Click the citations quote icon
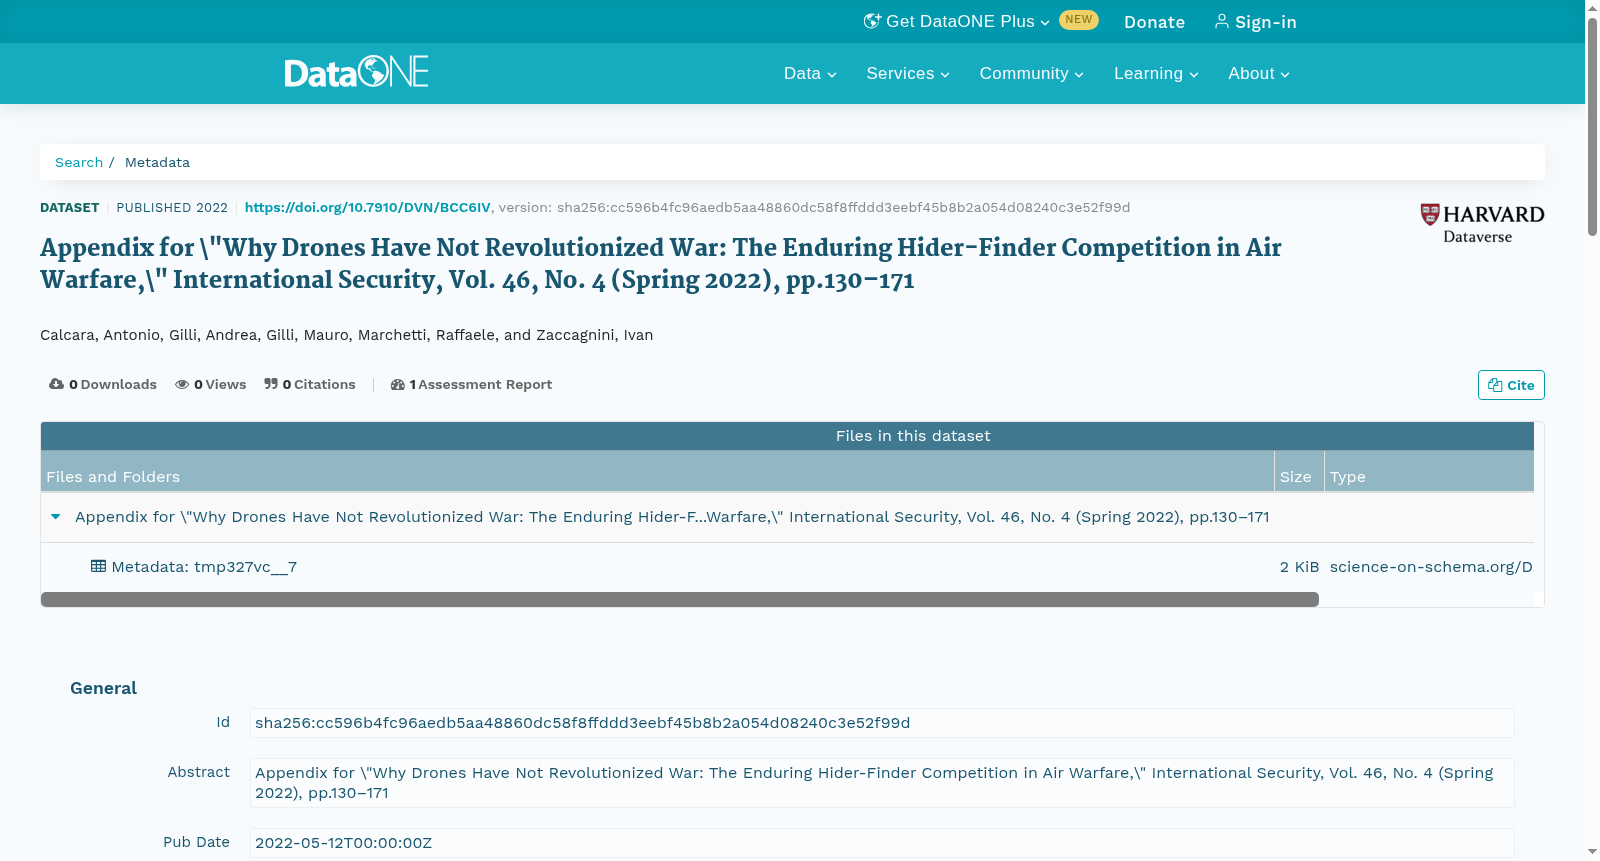 point(271,384)
